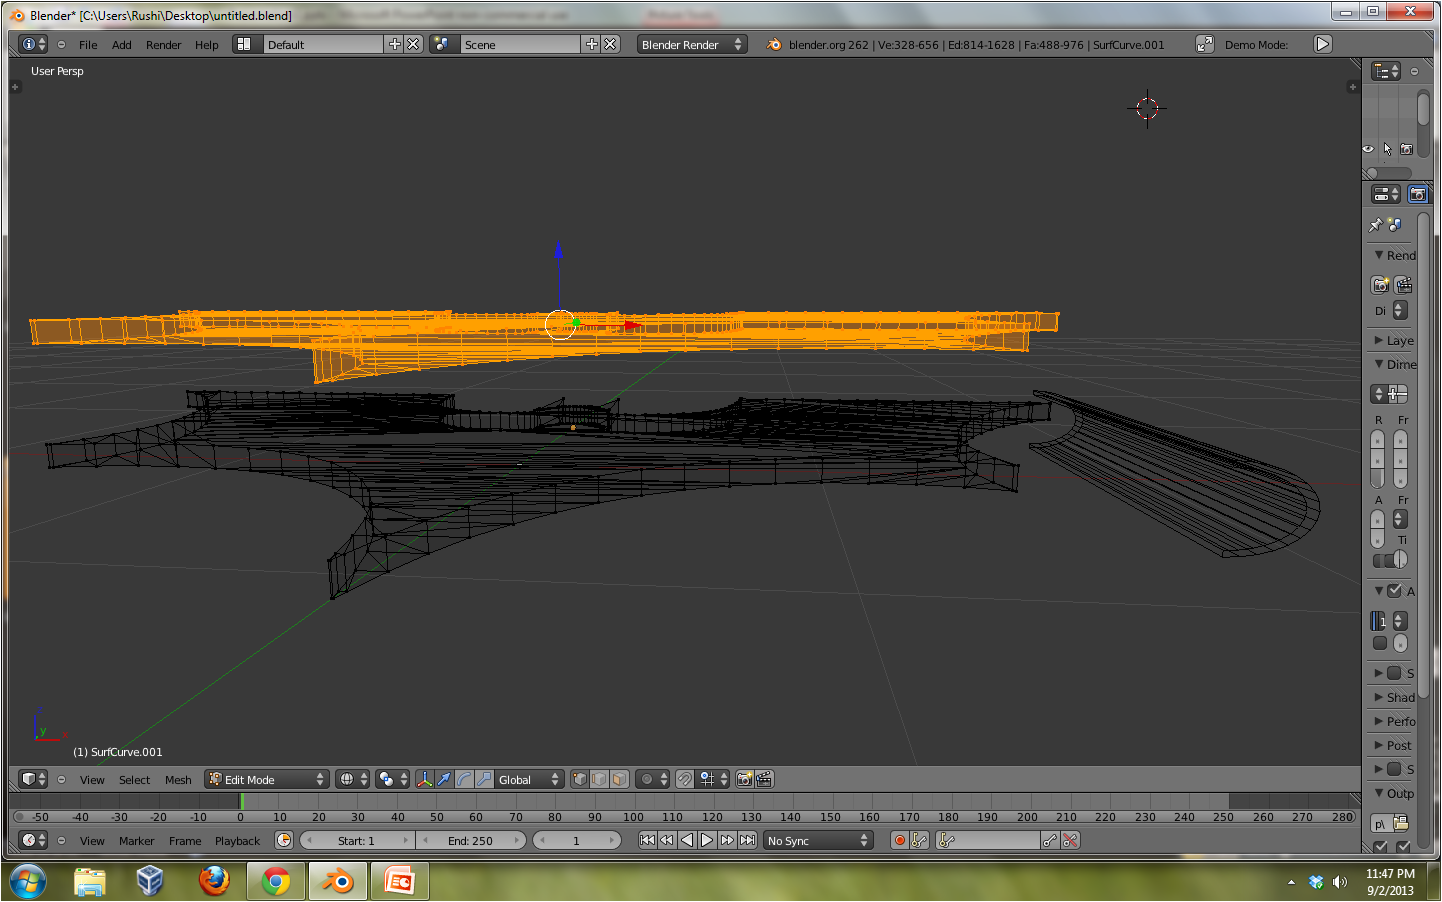Click the translate manipulator arrow icon
The image size is (1442, 902).
click(x=444, y=779)
